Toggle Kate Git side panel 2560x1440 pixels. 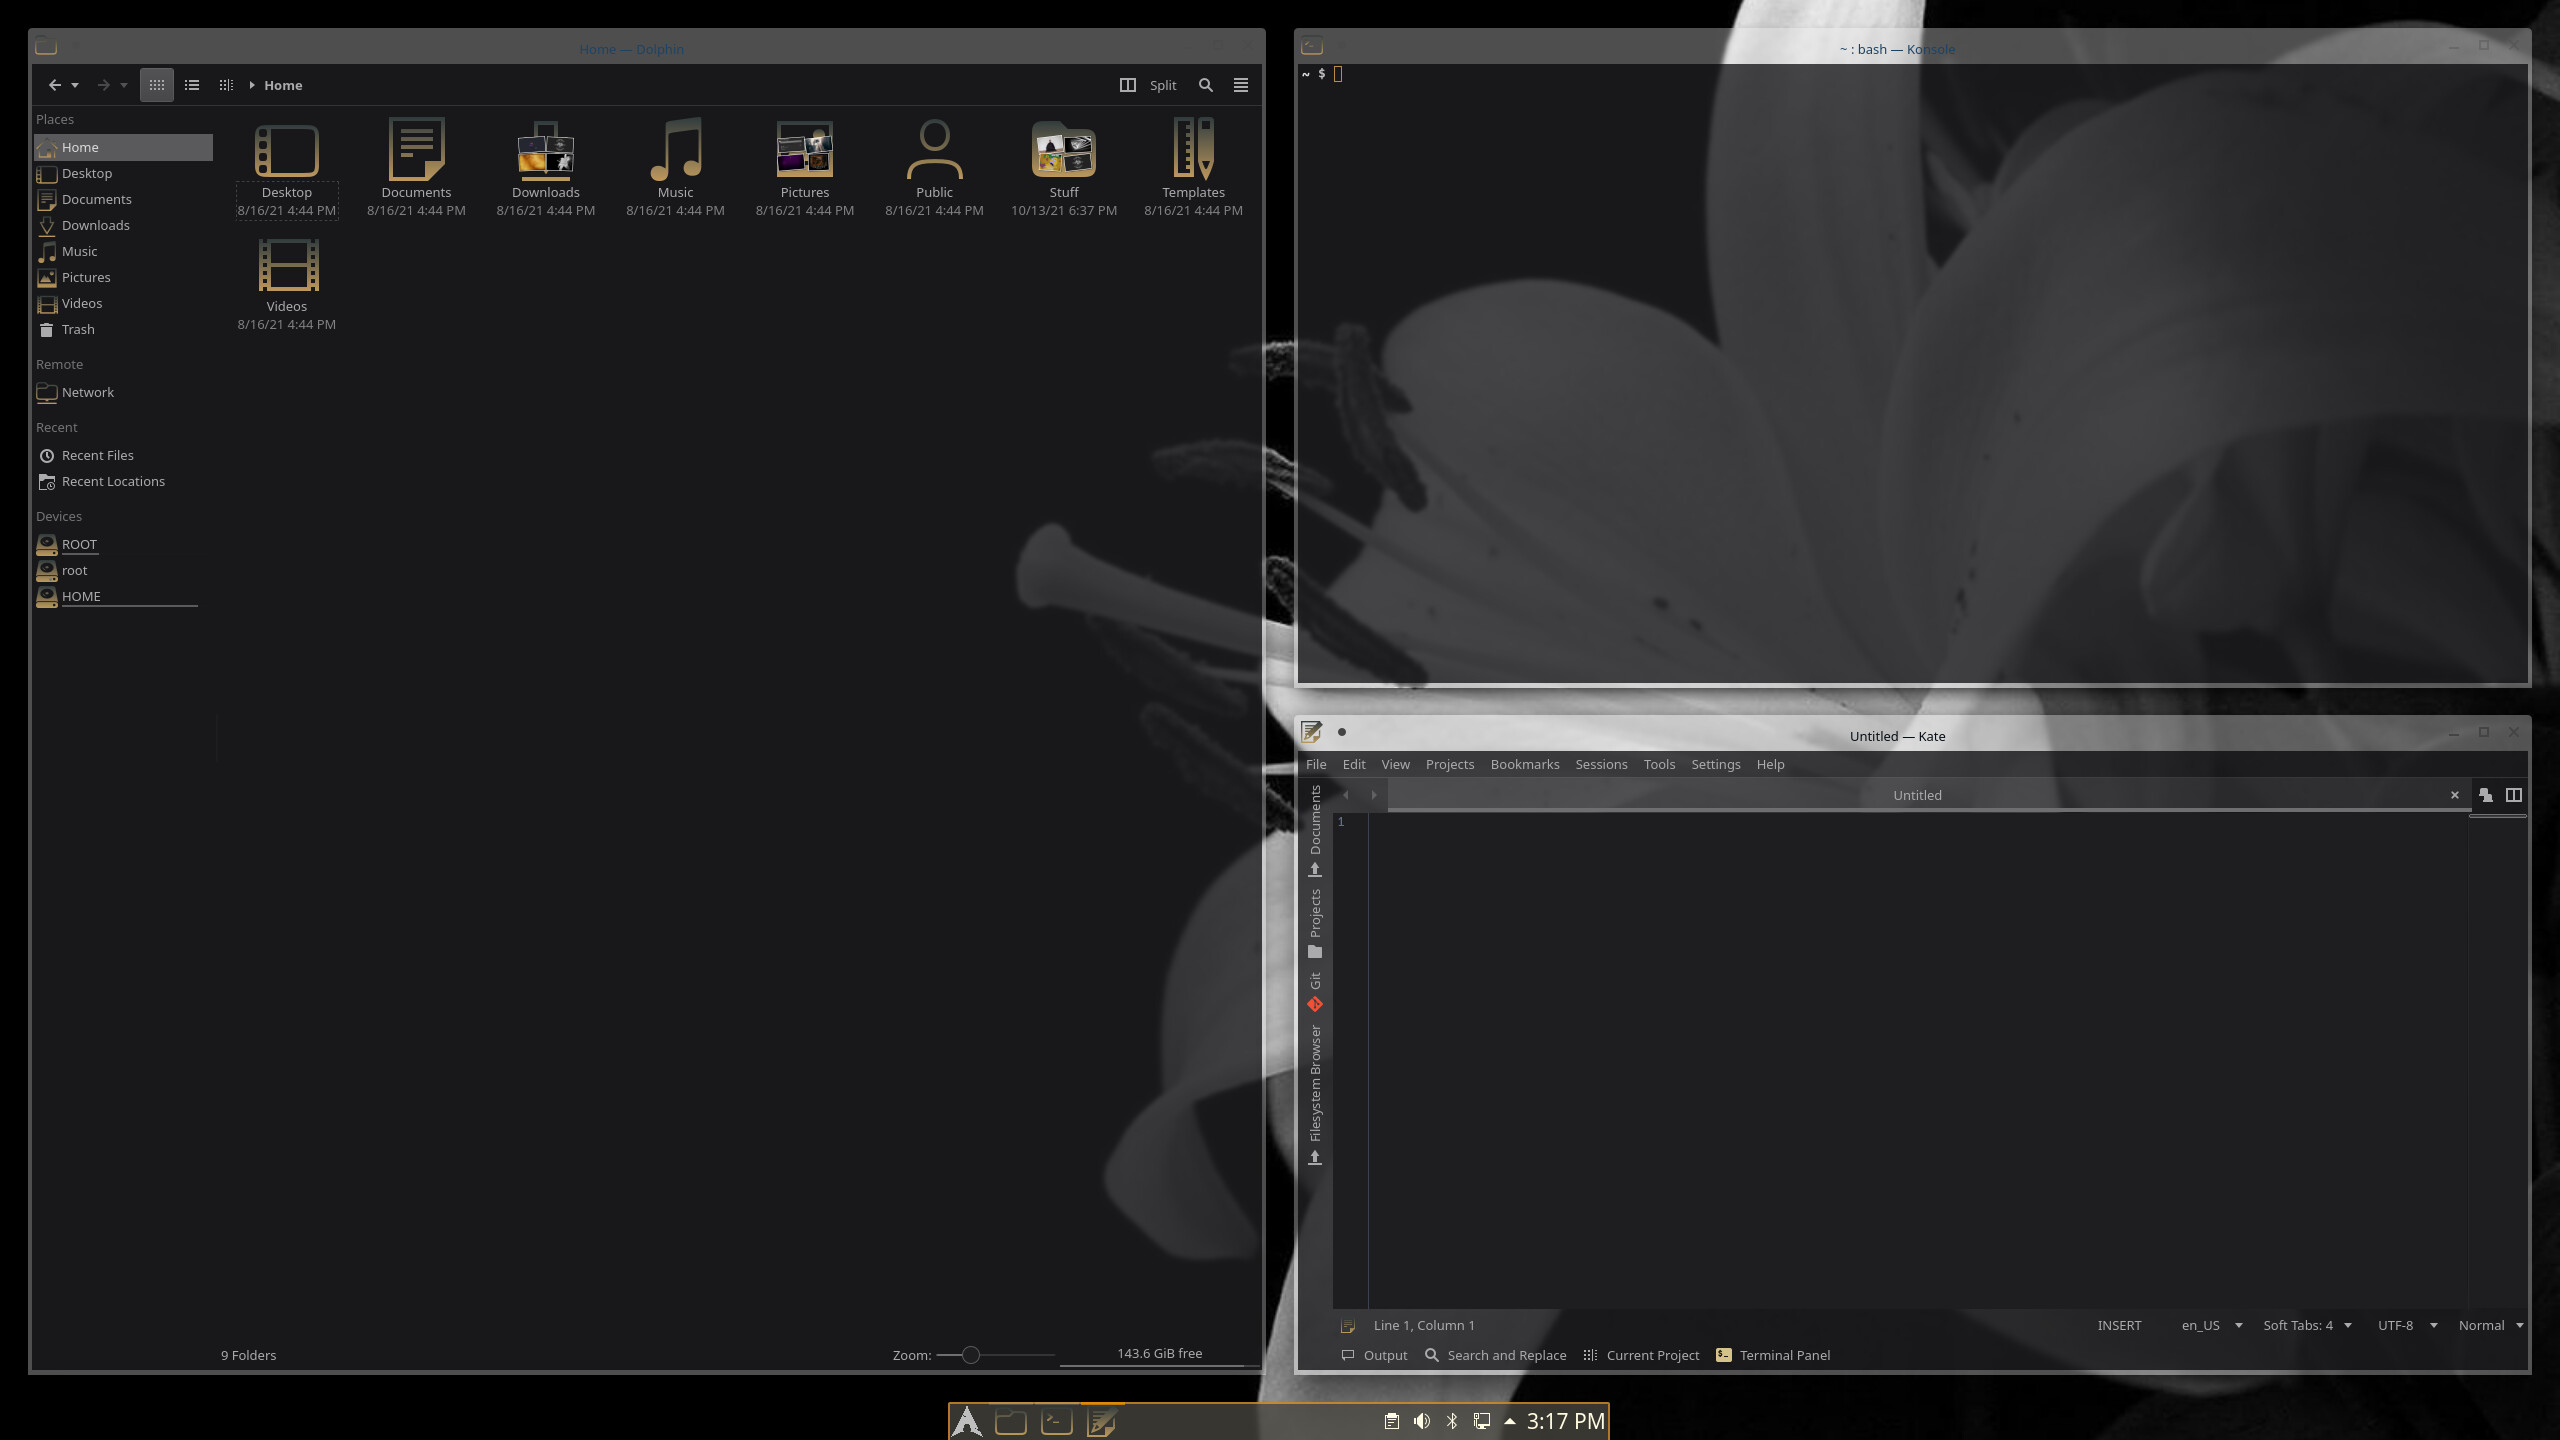point(1315,991)
